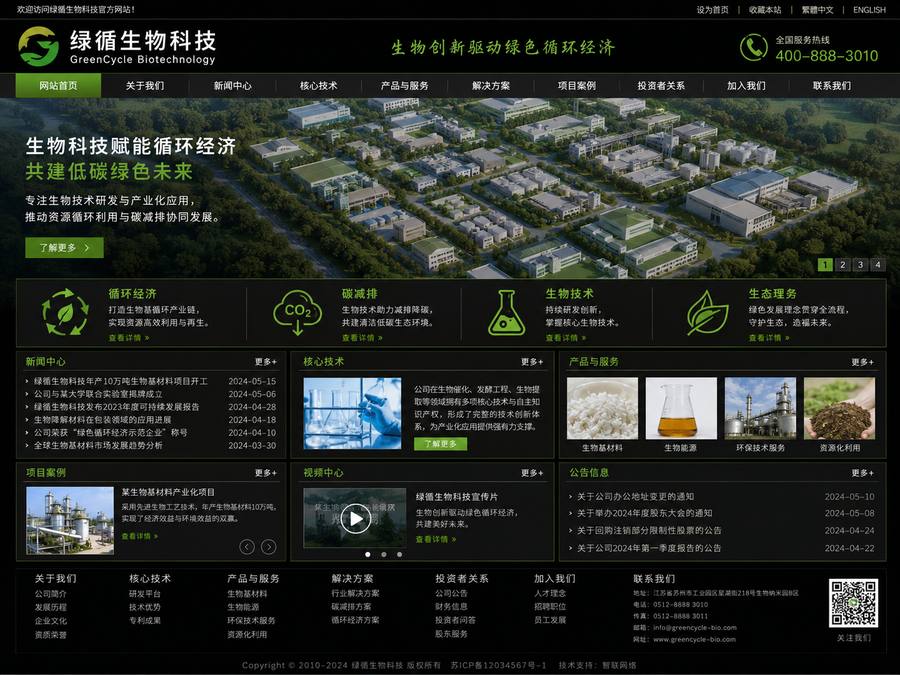Open 解决方案 navigation menu
The height and width of the screenshot is (675, 900).
click(x=491, y=86)
